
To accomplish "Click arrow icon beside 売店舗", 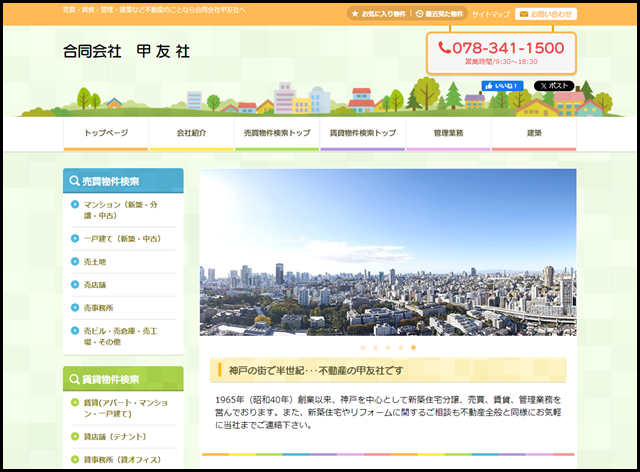I will click(75, 284).
